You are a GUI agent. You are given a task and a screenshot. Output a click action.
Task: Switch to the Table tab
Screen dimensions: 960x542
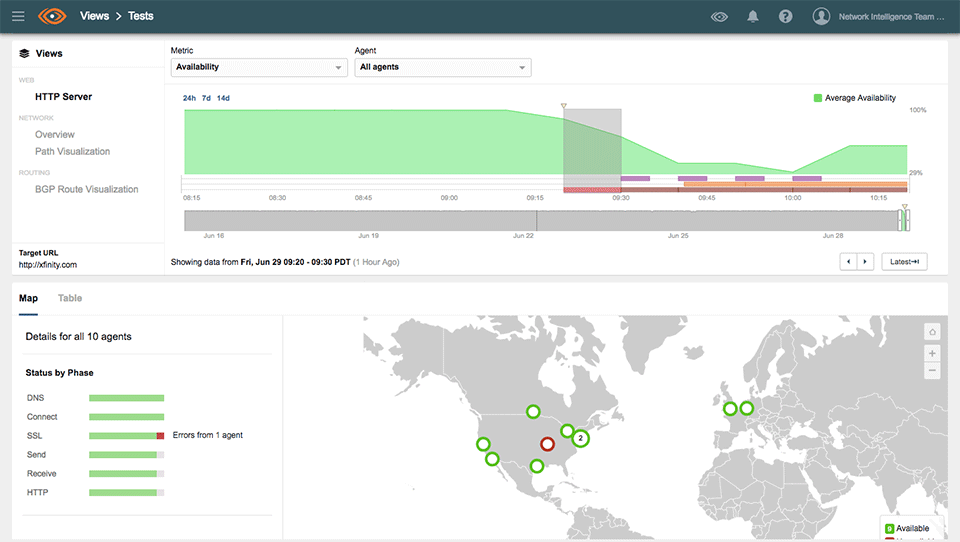(x=70, y=298)
